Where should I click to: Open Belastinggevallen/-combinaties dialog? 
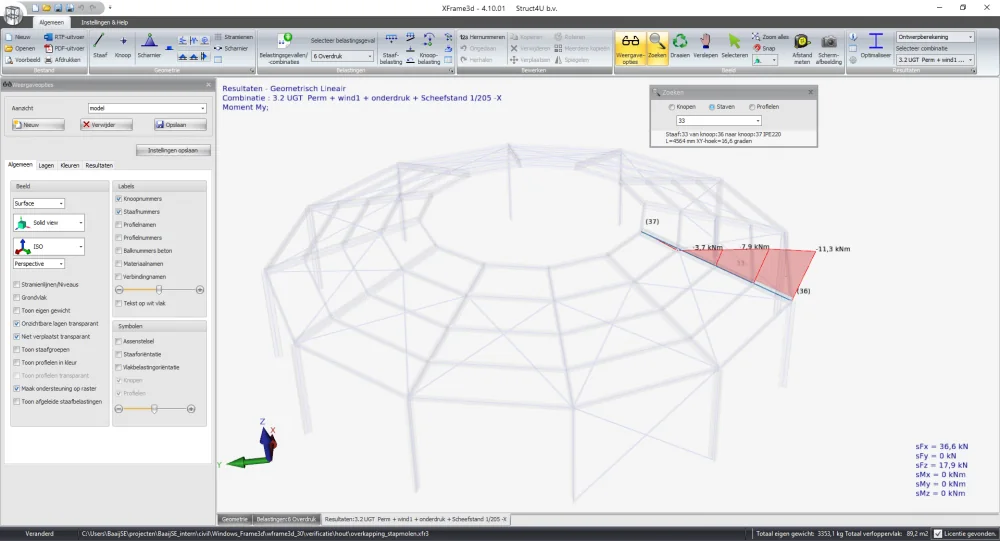[284, 48]
